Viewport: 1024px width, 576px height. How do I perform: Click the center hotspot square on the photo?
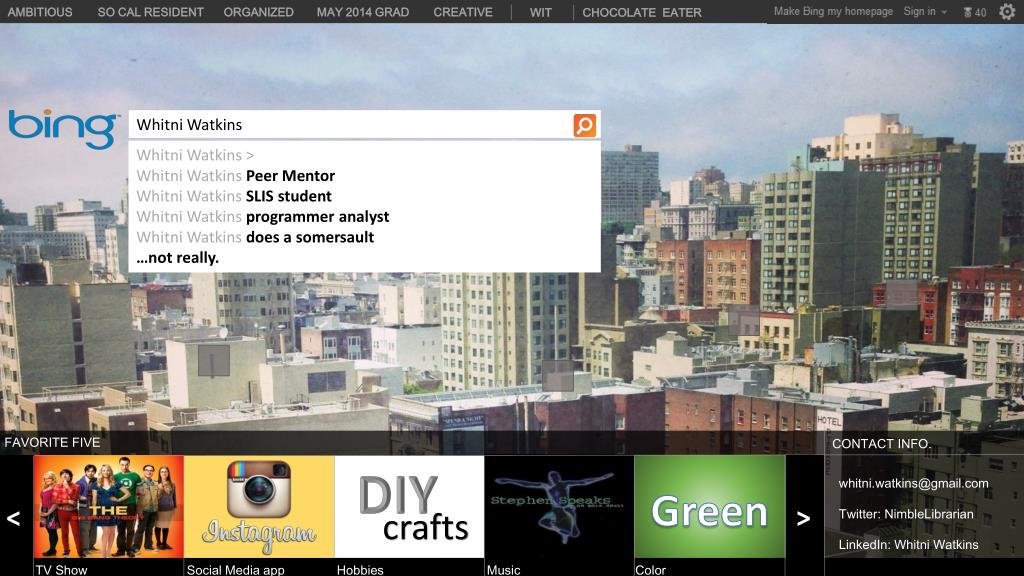point(558,376)
